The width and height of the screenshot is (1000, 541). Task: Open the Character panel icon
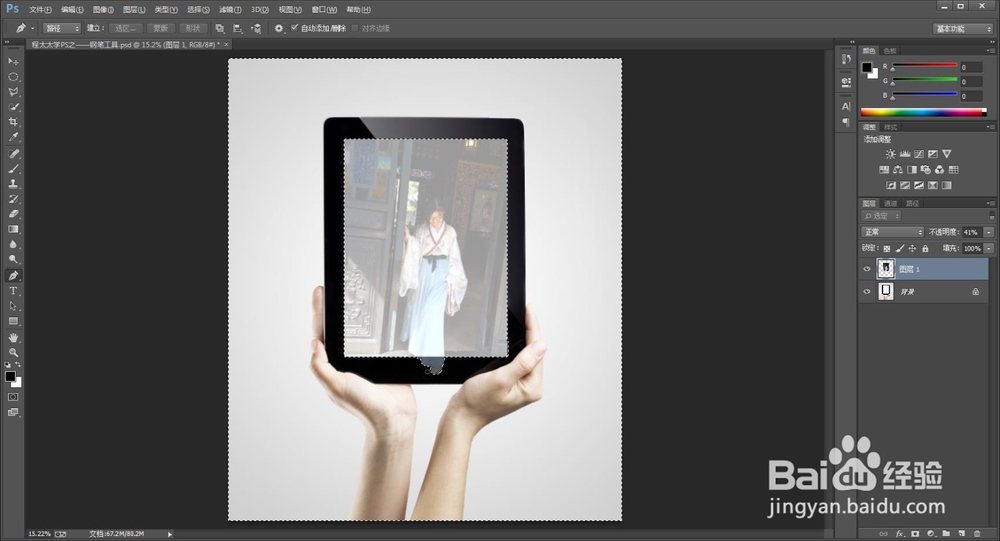(846, 107)
